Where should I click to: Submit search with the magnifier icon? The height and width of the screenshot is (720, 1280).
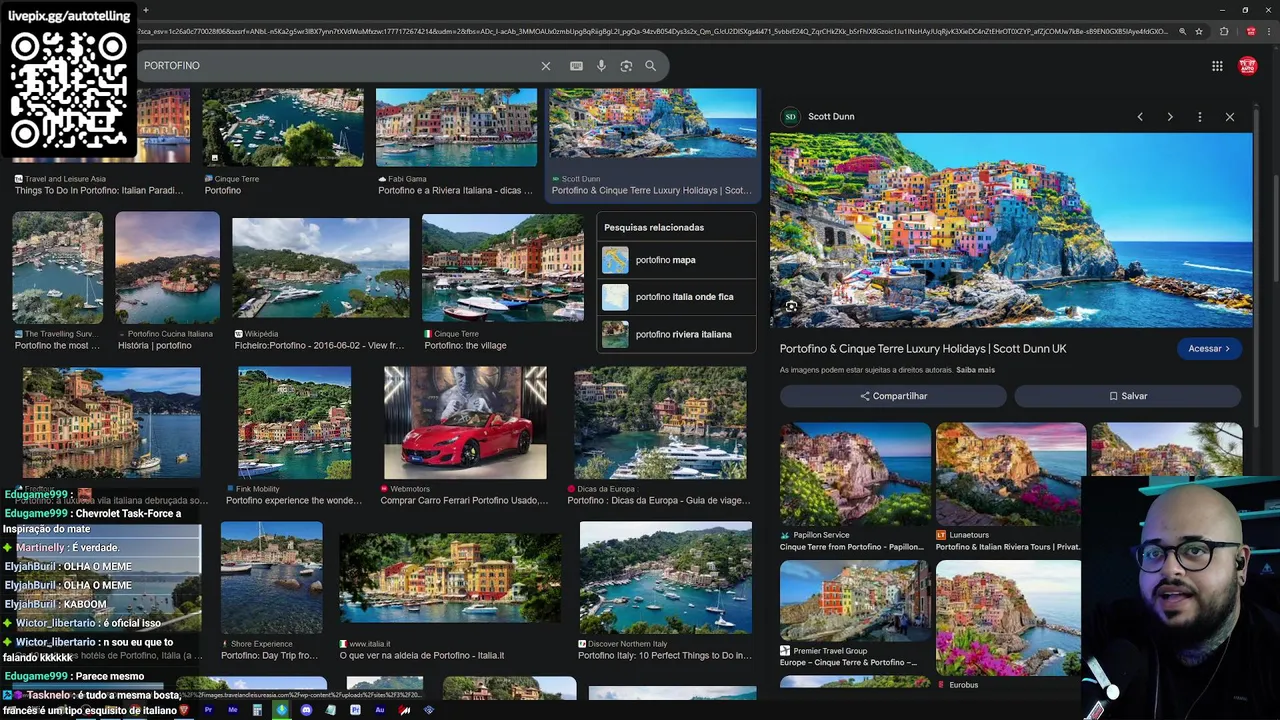(x=650, y=66)
